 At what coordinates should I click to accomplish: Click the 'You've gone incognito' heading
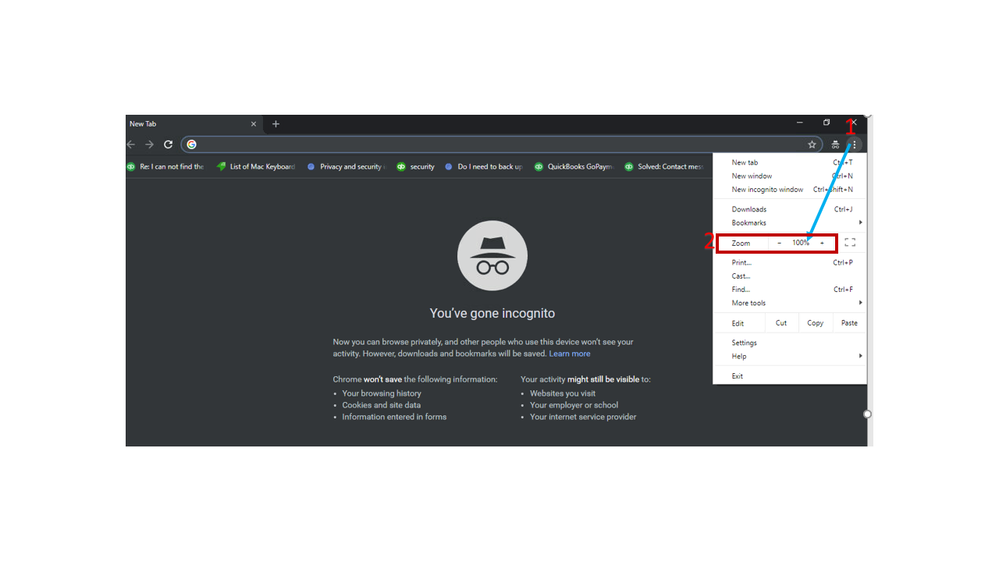coord(492,313)
